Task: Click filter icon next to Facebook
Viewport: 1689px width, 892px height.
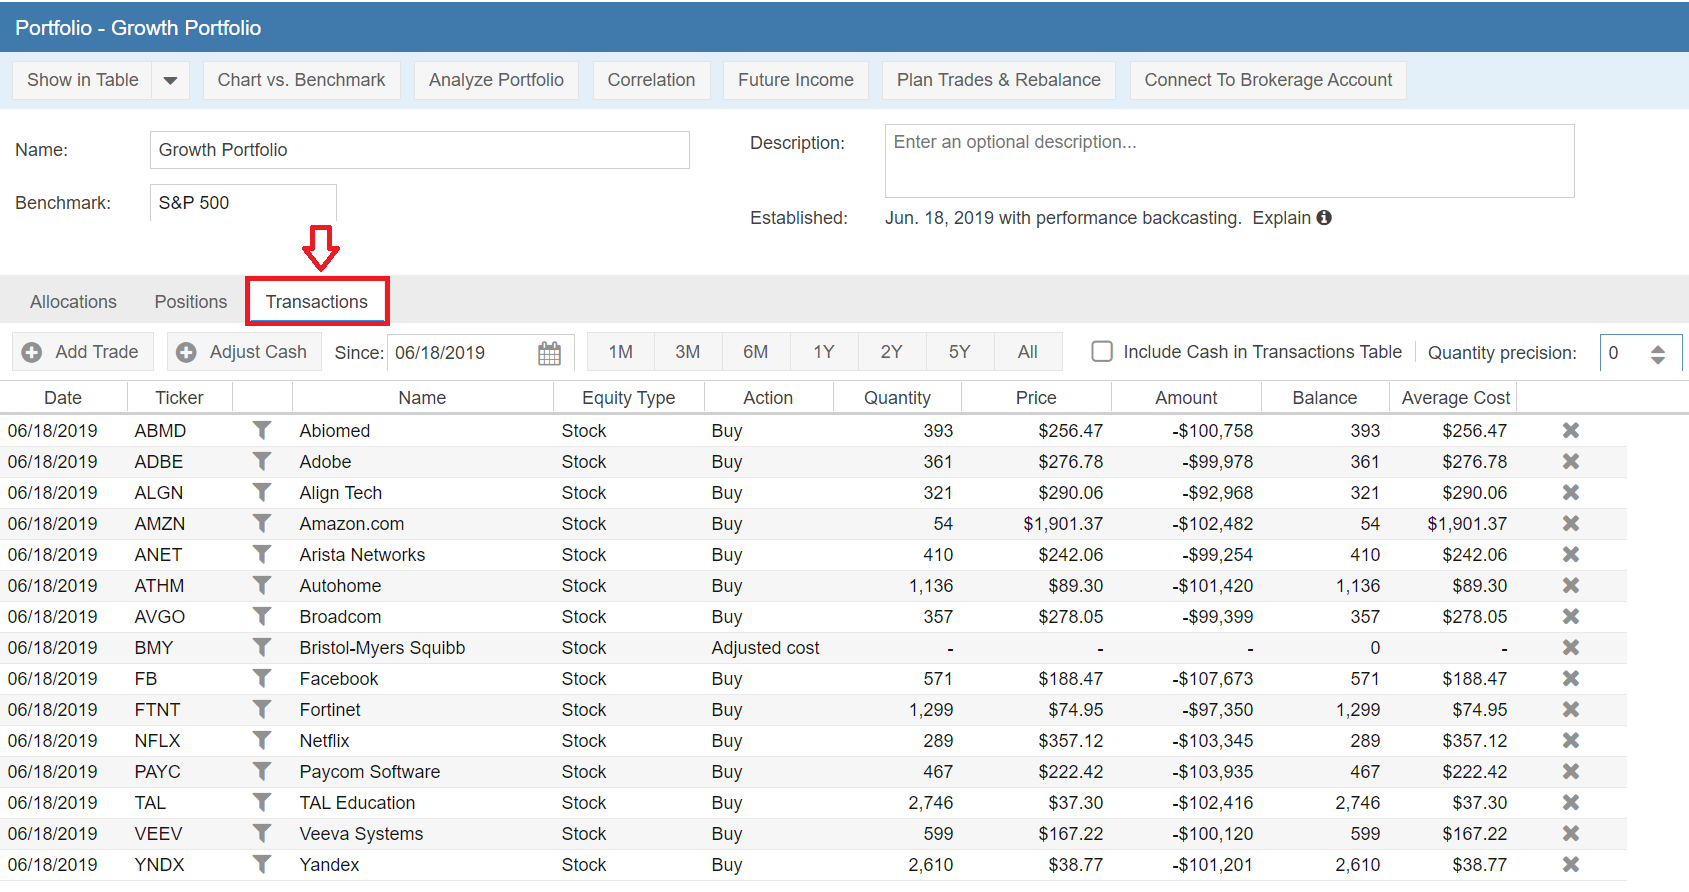Action: click(262, 678)
